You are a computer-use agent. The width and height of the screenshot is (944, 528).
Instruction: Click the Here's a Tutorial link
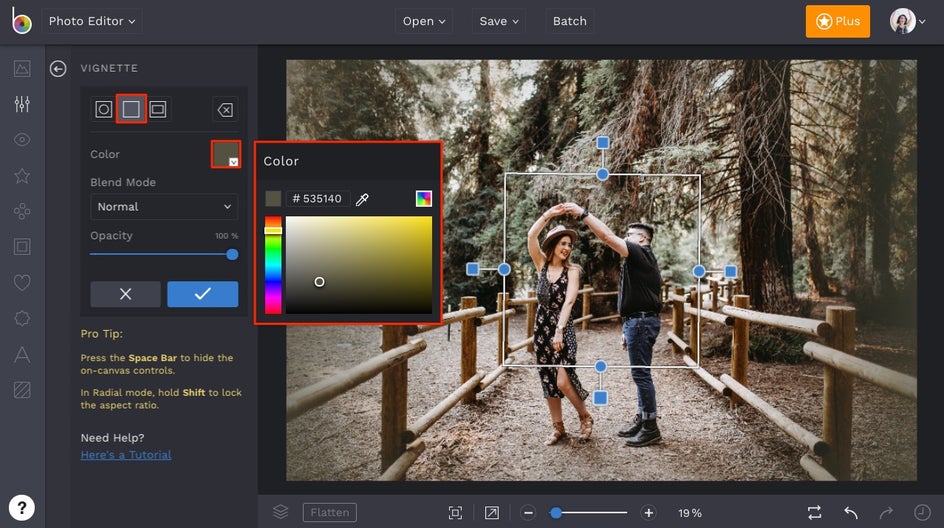coord(126,455)
